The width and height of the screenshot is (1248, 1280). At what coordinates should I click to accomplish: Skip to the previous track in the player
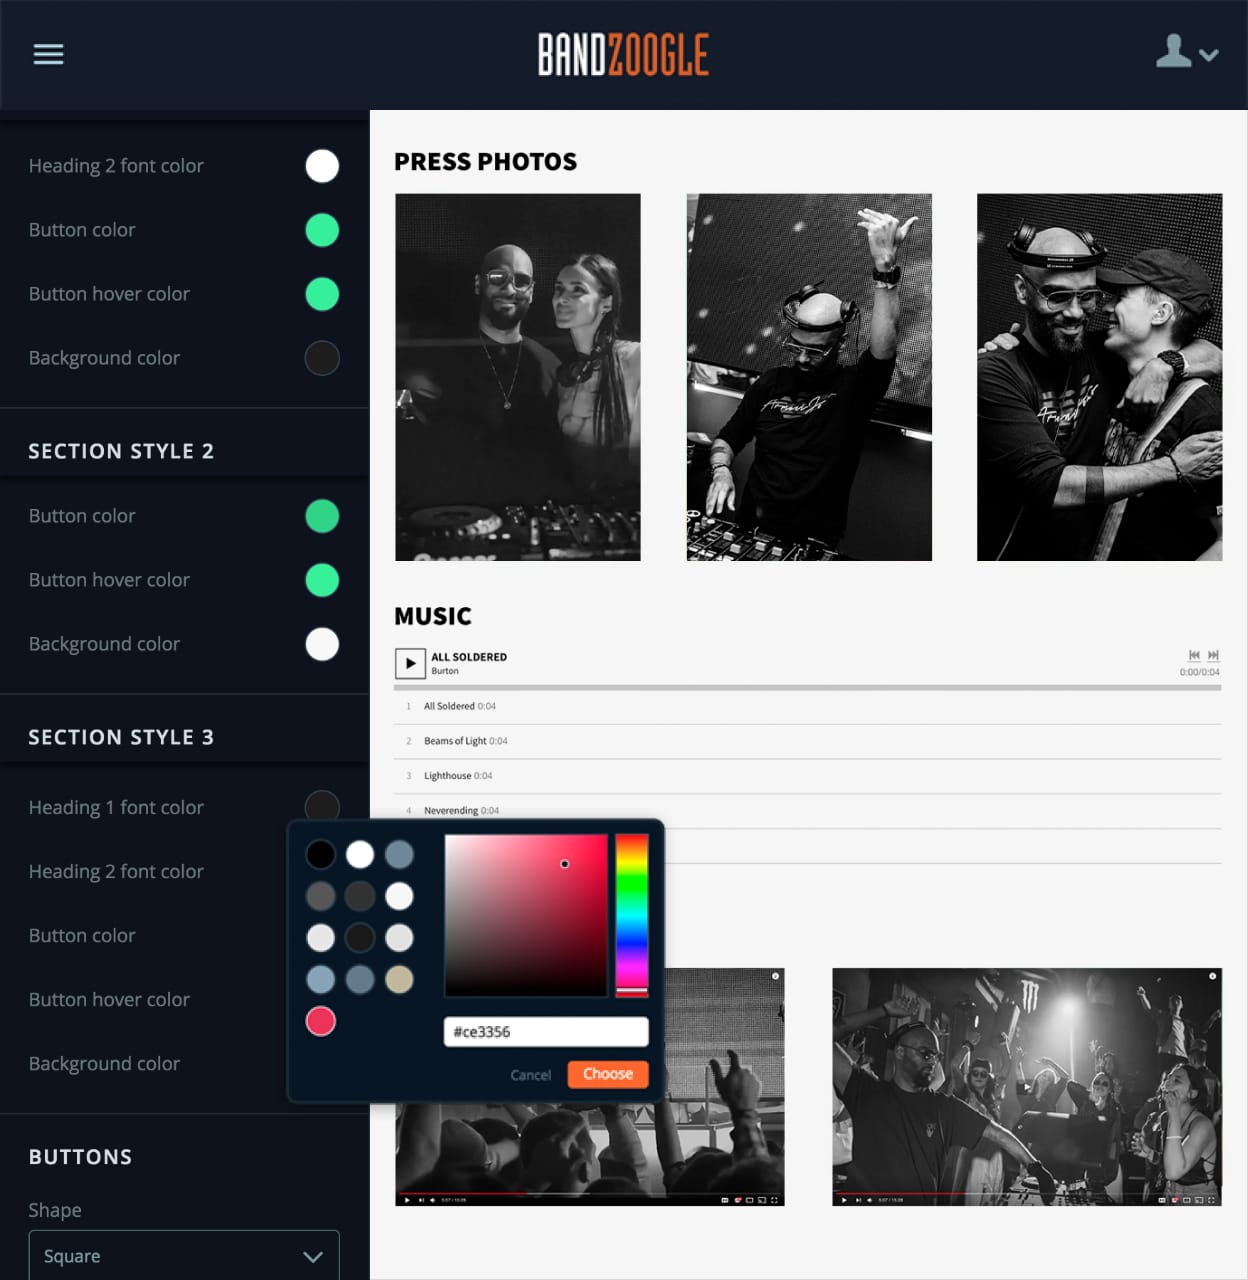[1192, 655]
